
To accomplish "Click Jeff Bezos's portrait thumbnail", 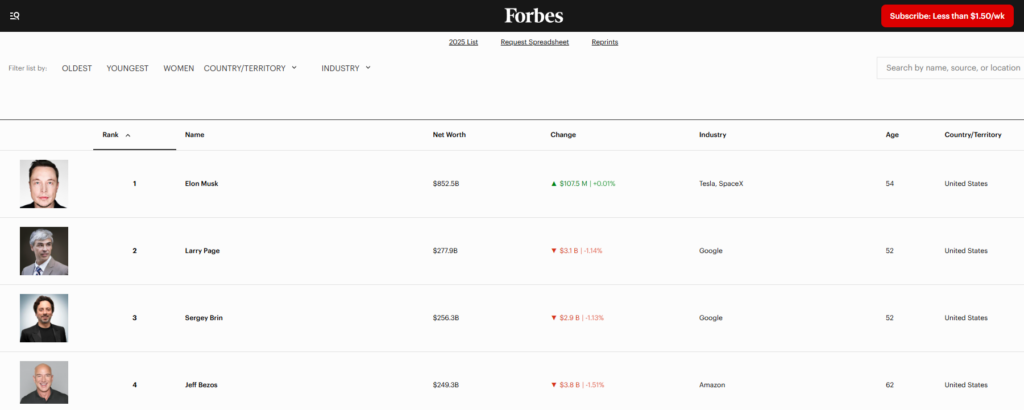I will (44, 383).
